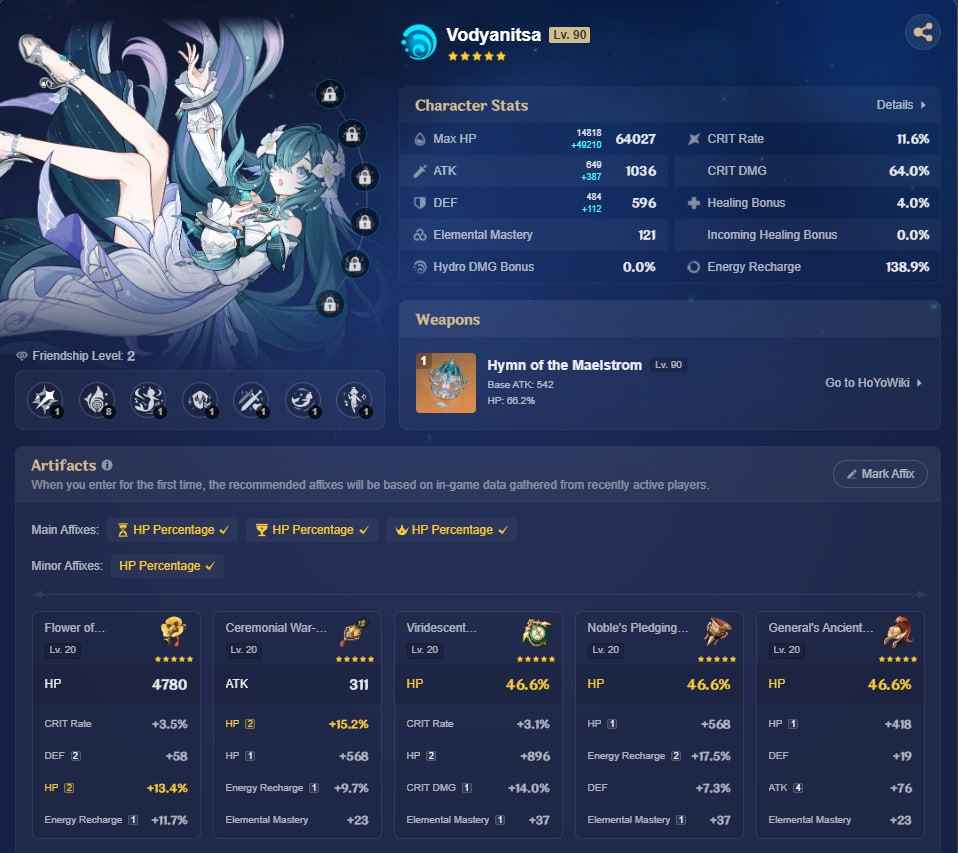Click the Hydro element icon beside Vodyanitsa

coord(419,42)
